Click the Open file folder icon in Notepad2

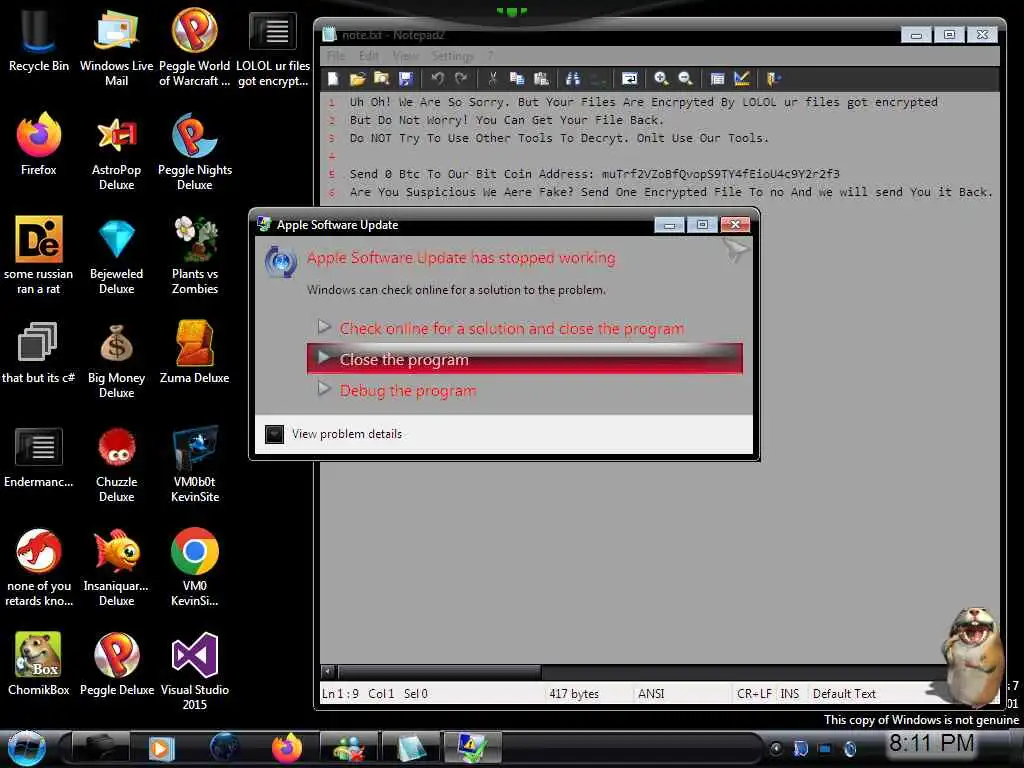(357, 79)
